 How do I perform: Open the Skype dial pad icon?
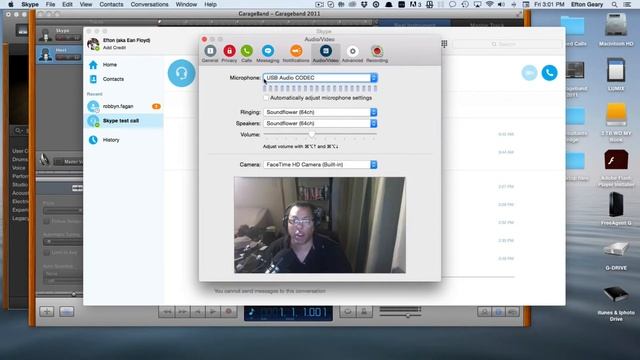point(444,44)
